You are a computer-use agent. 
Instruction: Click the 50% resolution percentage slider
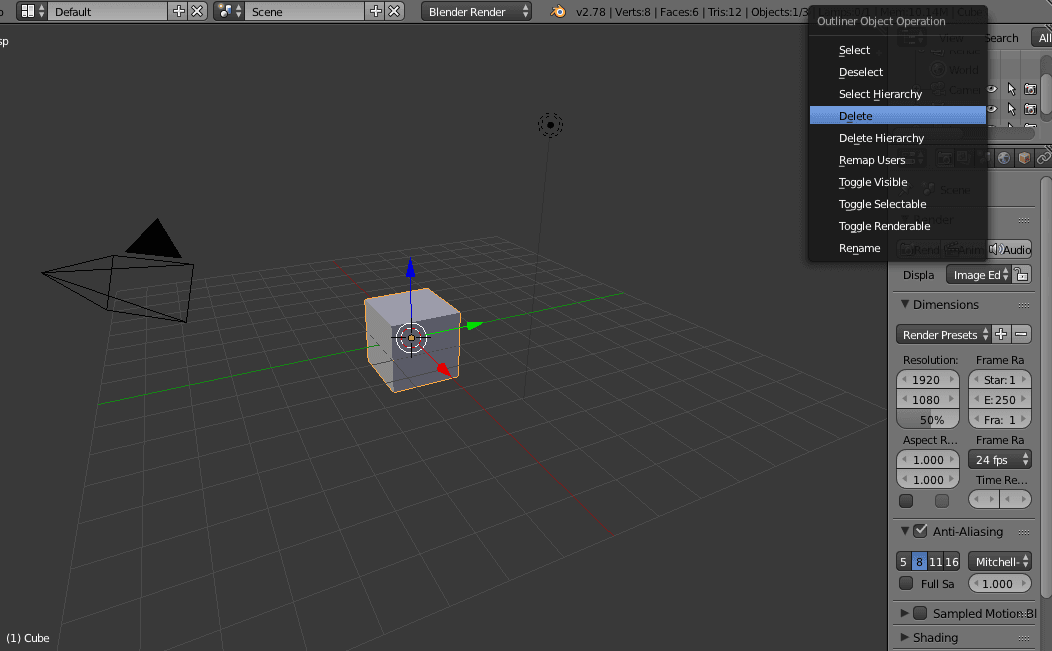(x=927, y=420)
